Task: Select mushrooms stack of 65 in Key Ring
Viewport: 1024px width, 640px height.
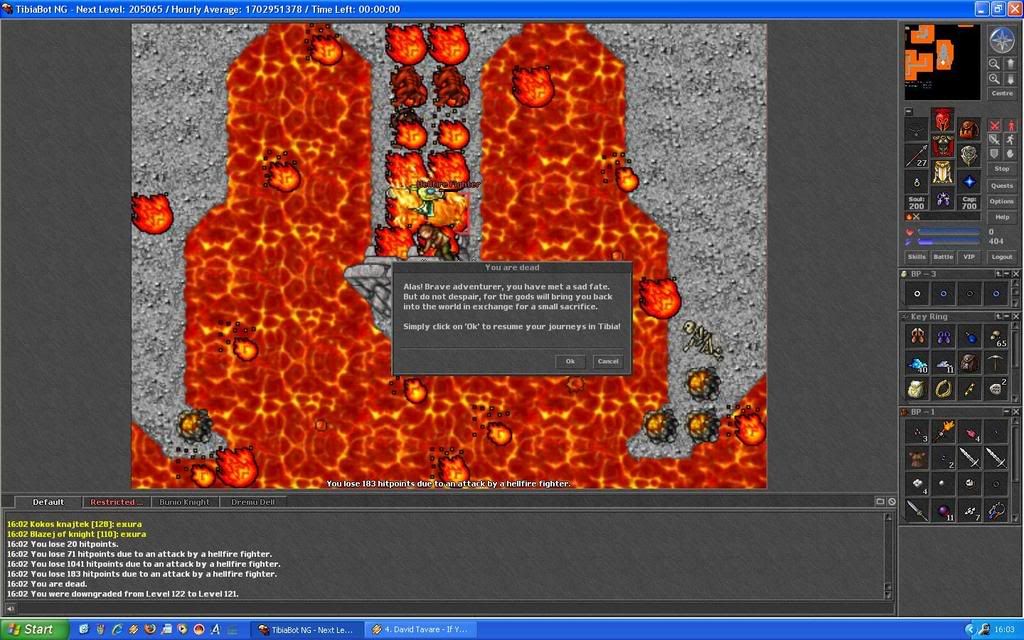Action: click(996, 336)
